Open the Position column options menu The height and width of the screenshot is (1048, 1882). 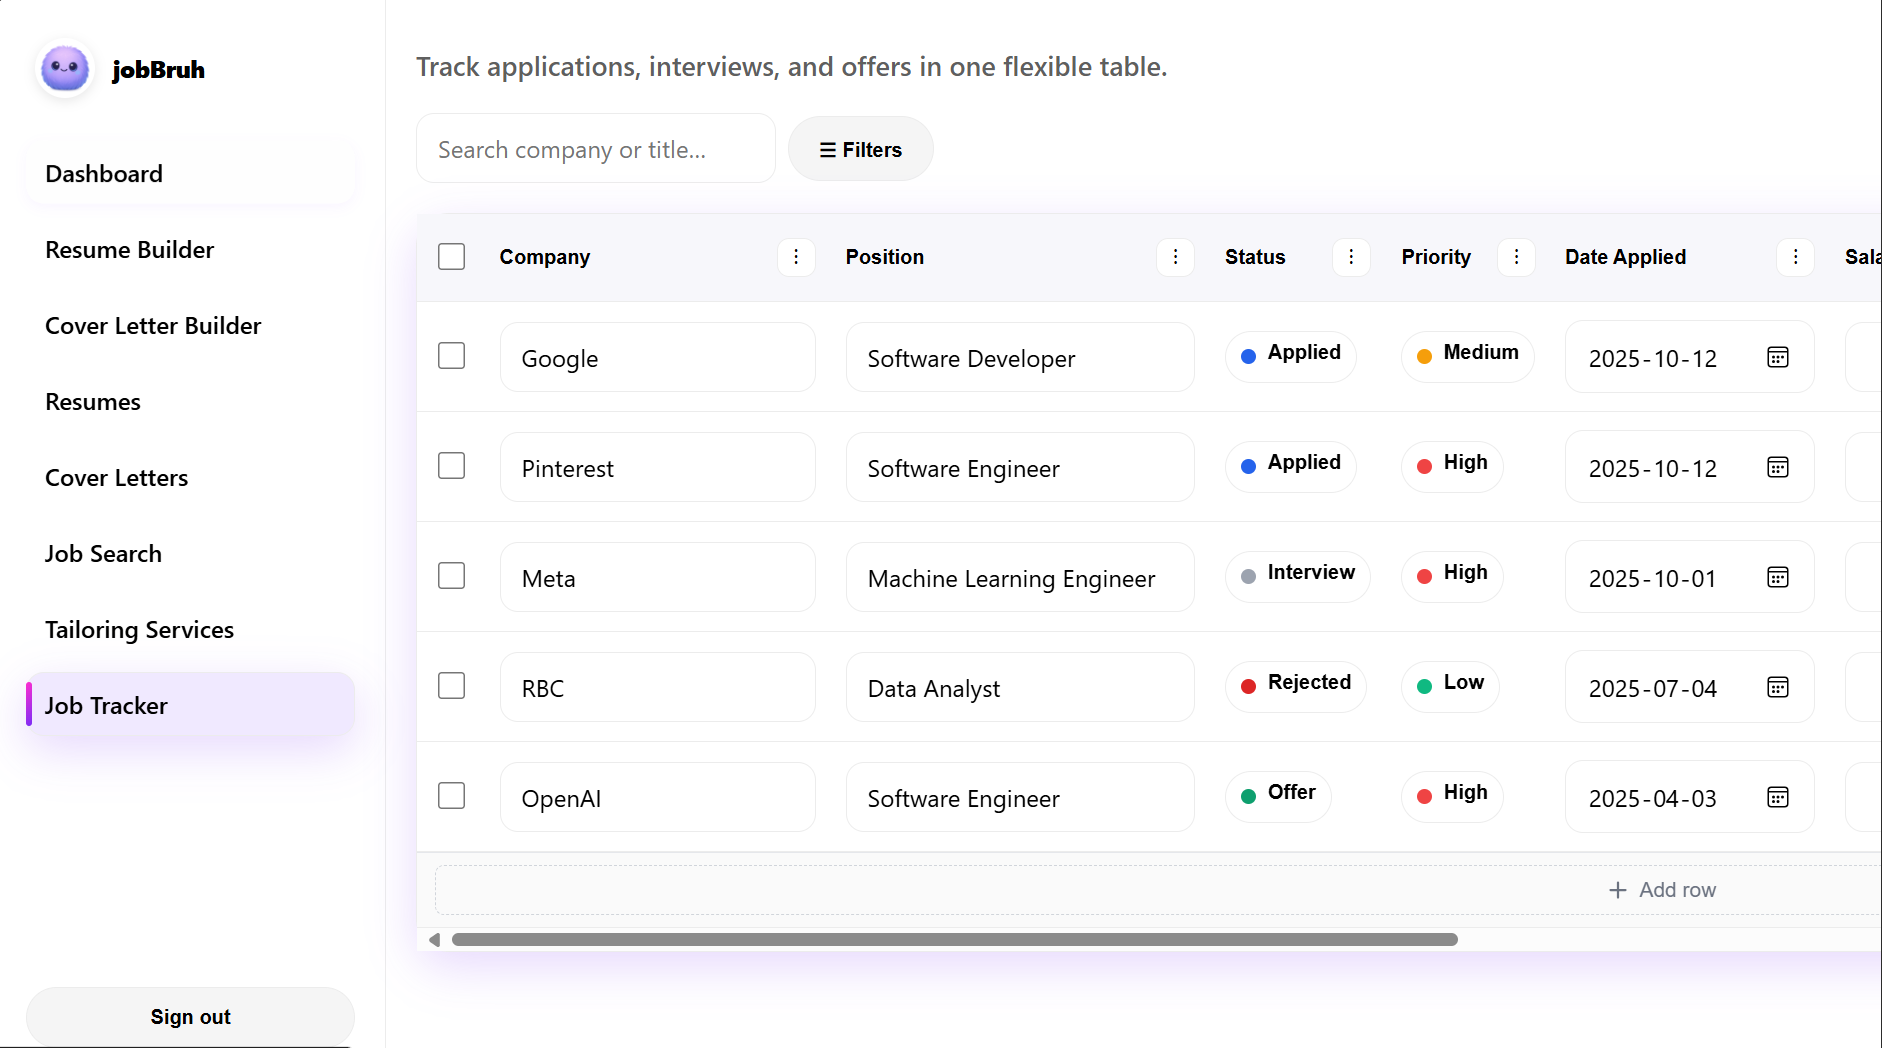coord(1176,257)
